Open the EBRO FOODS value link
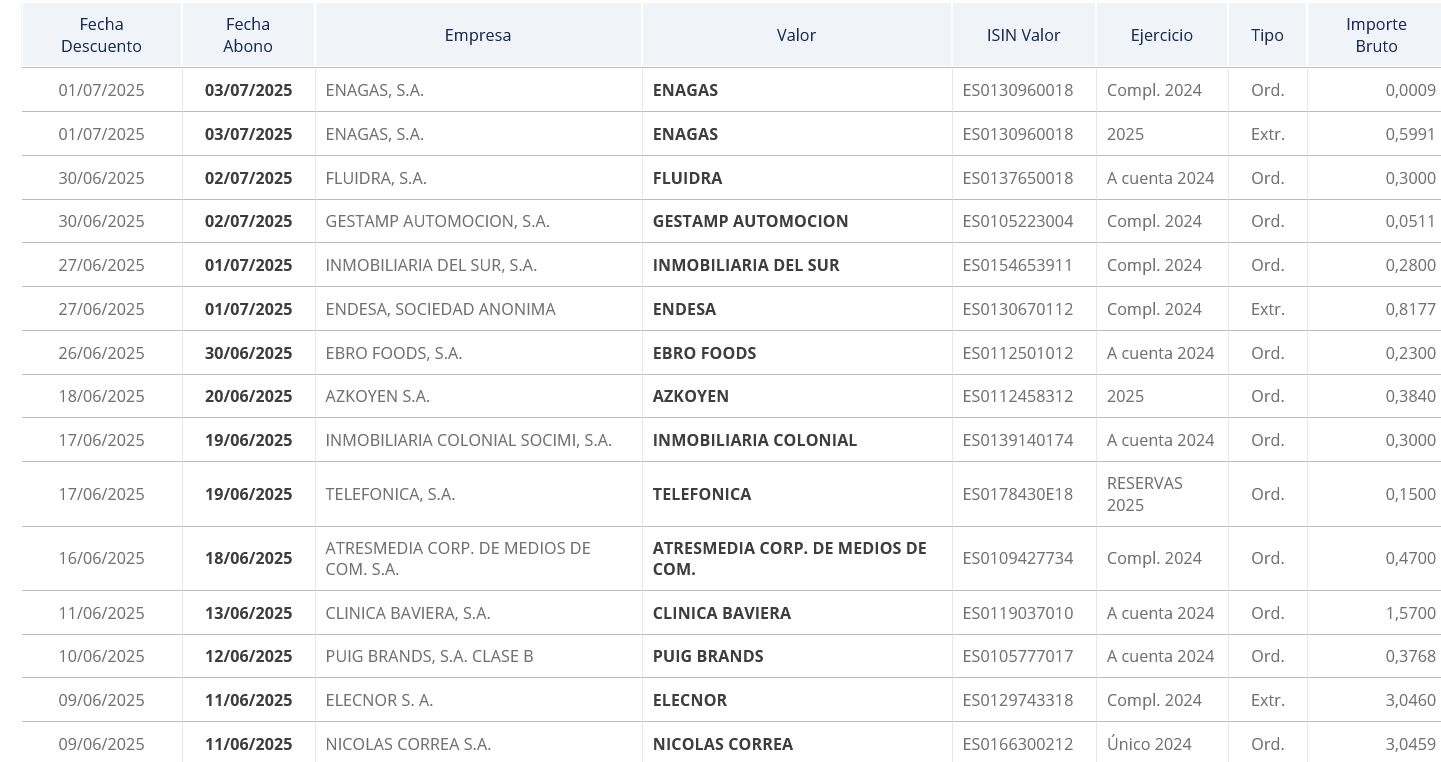This screenshot has width=1441, height=762. [704, 353]
